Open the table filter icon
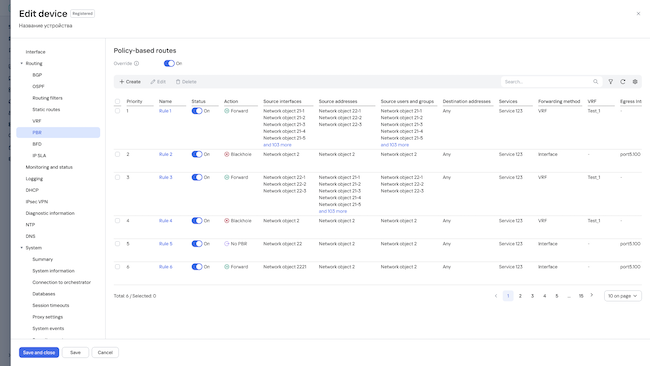 click(611, 82)
